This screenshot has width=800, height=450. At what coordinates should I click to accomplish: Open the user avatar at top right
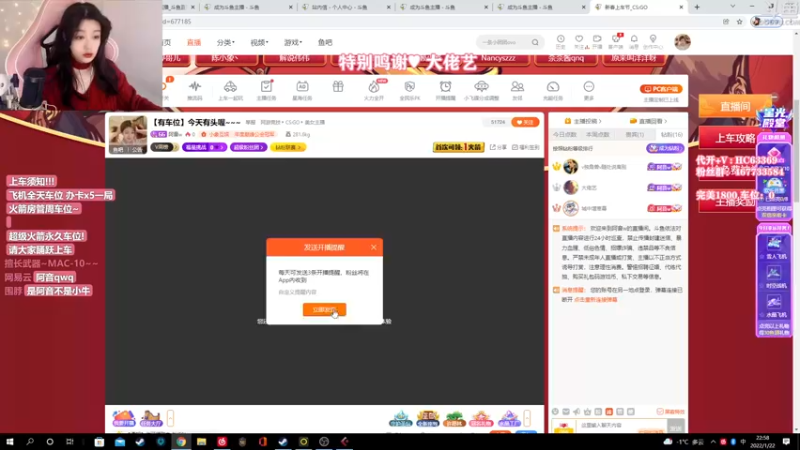coord(682,42)
